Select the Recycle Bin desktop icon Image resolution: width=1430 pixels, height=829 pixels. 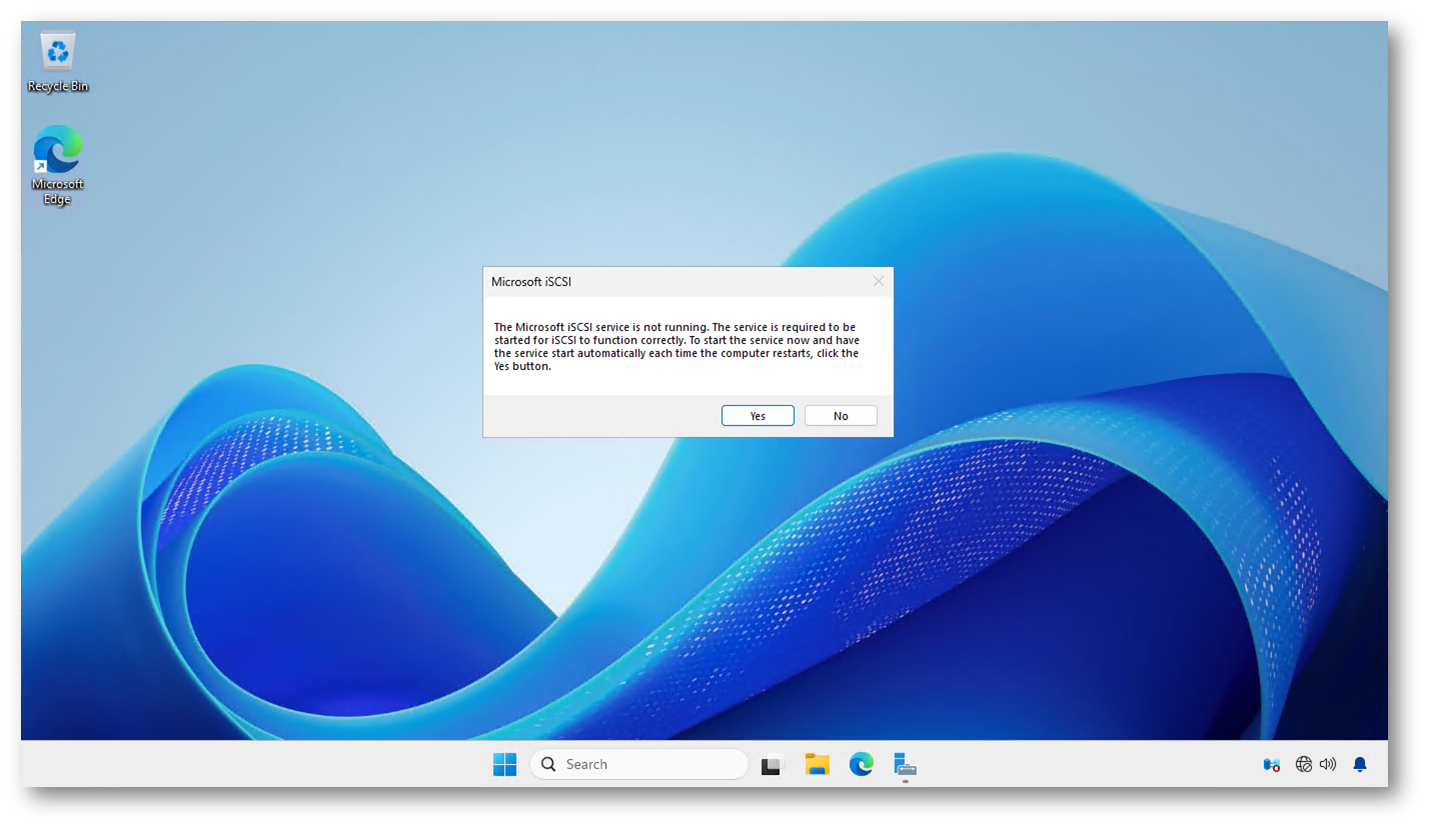[58, 53]
